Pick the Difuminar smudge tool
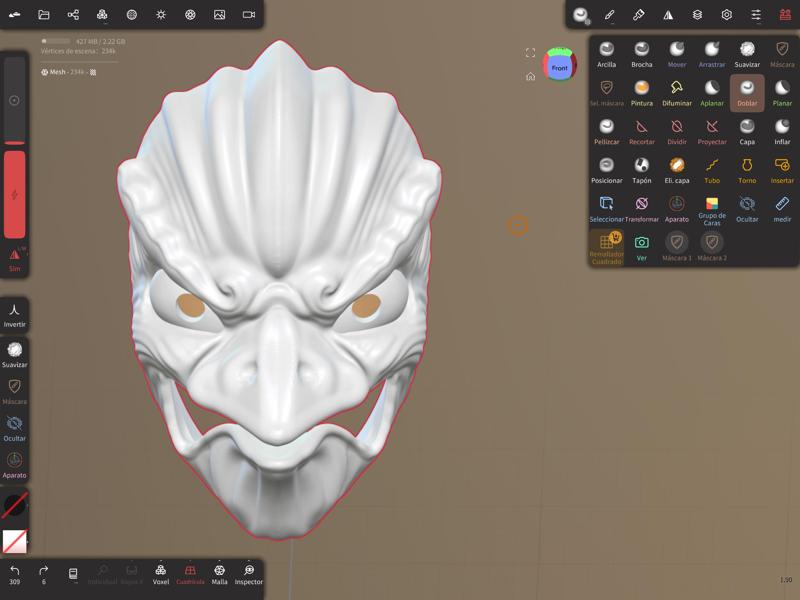Screen dimensions: 800x600 677,93
